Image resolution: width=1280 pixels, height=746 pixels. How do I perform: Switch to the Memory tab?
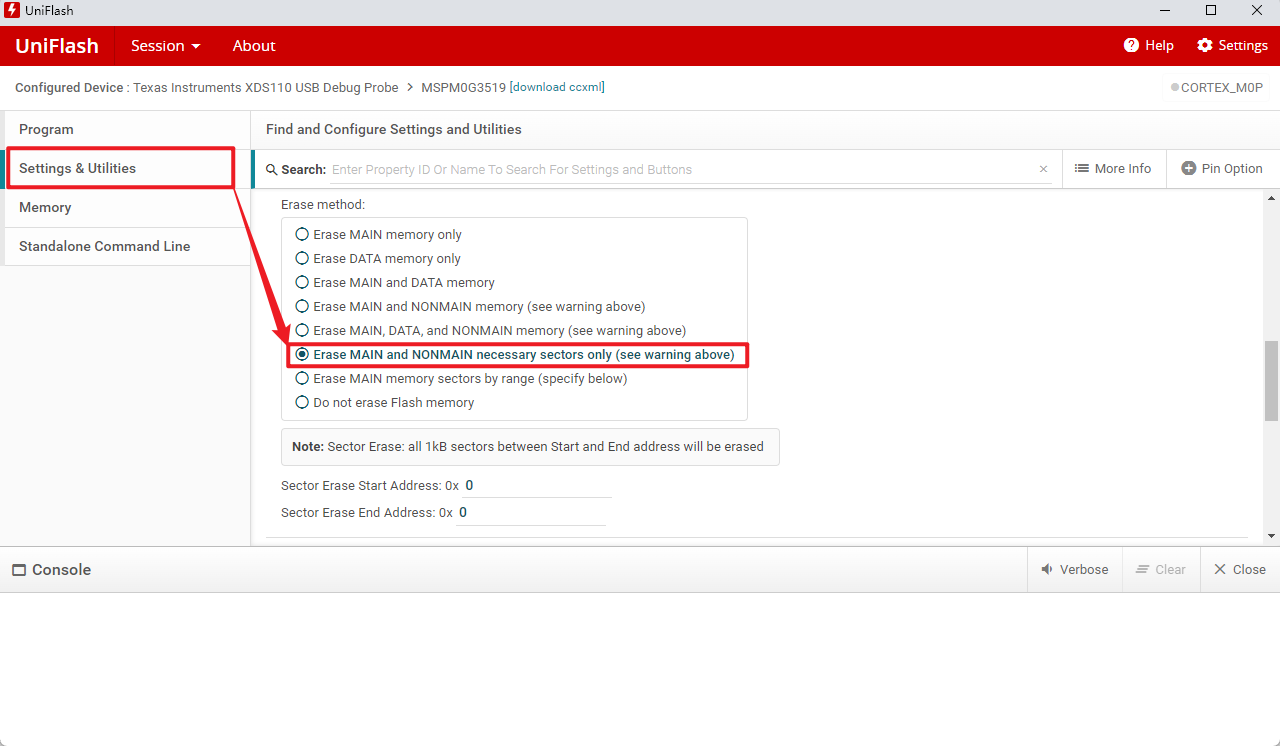coord(45,207)
